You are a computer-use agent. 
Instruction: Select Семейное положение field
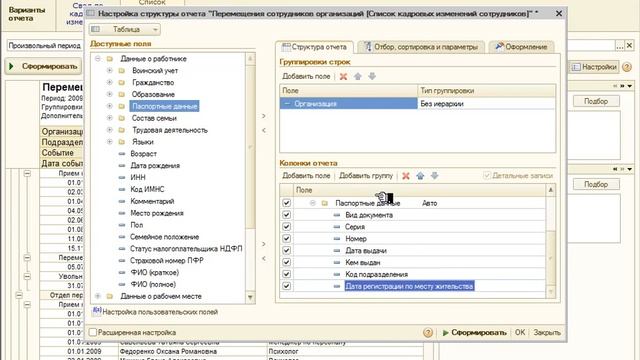pyautogui.click(x=164, y=237)
